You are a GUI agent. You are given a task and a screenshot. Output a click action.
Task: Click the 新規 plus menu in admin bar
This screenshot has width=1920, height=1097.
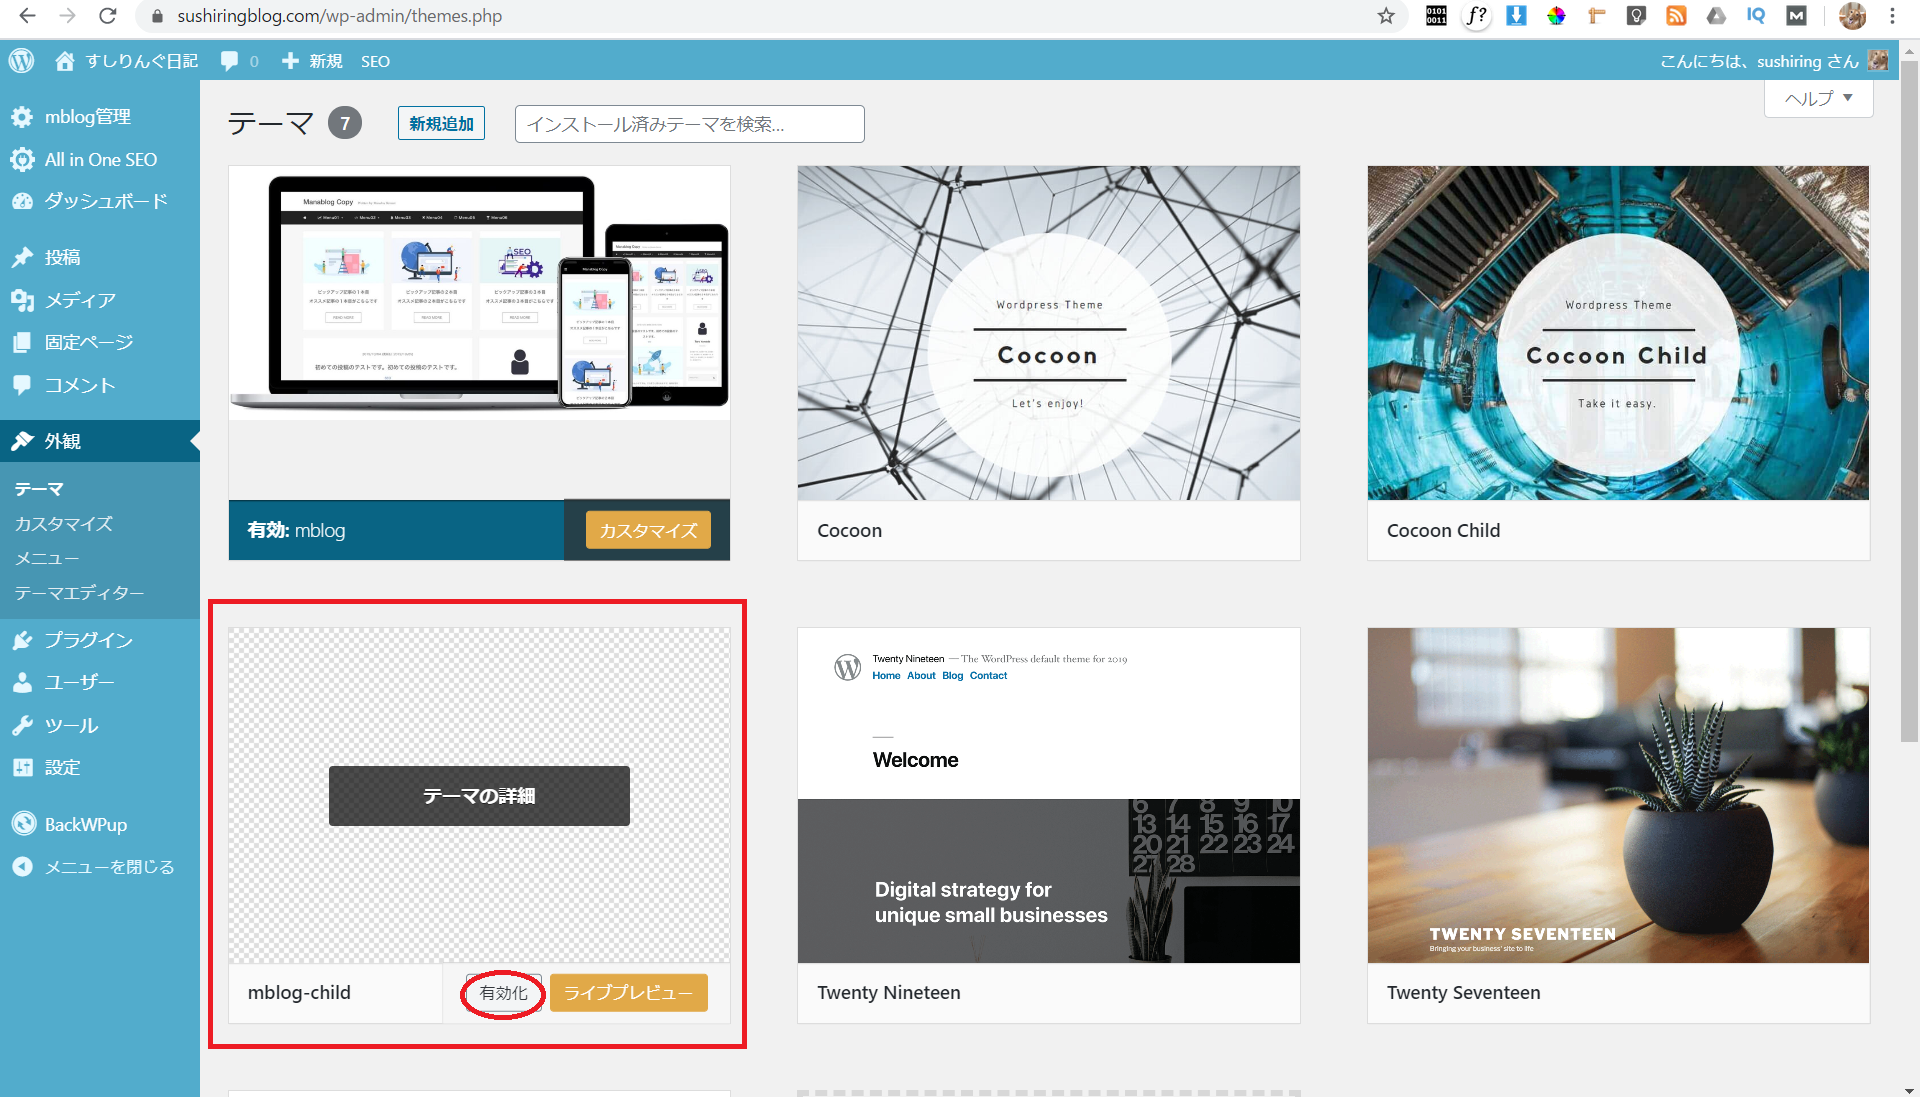click(x=312, y=61)
